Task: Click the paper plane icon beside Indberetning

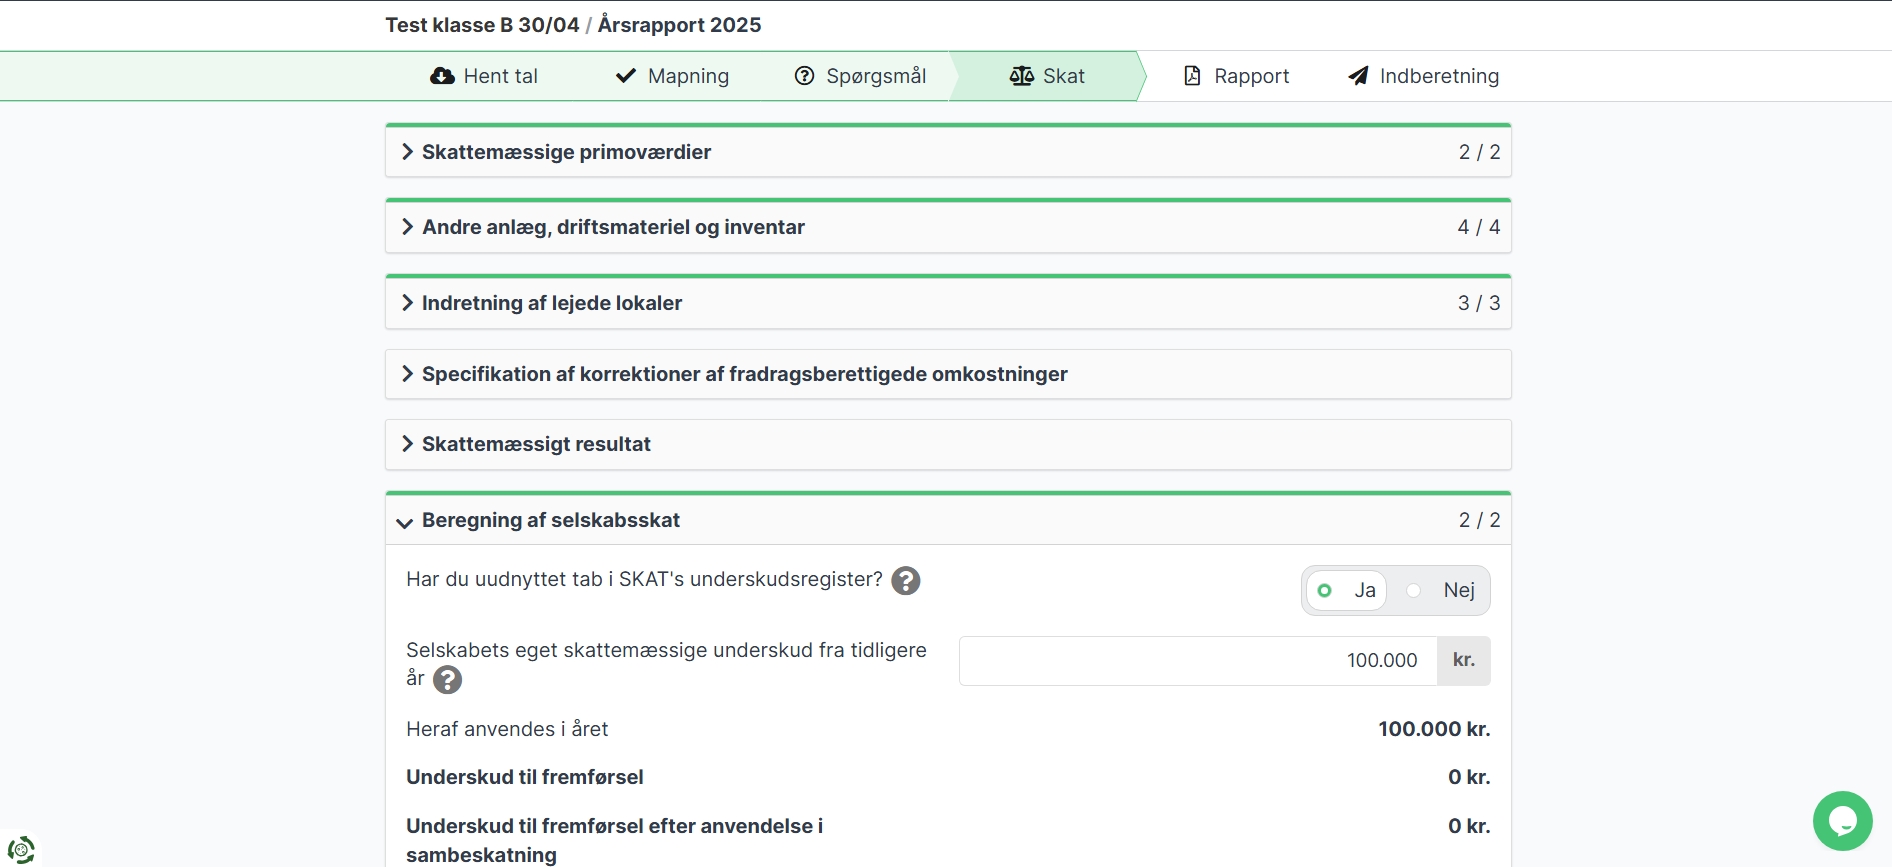Action: point(1358,76)
